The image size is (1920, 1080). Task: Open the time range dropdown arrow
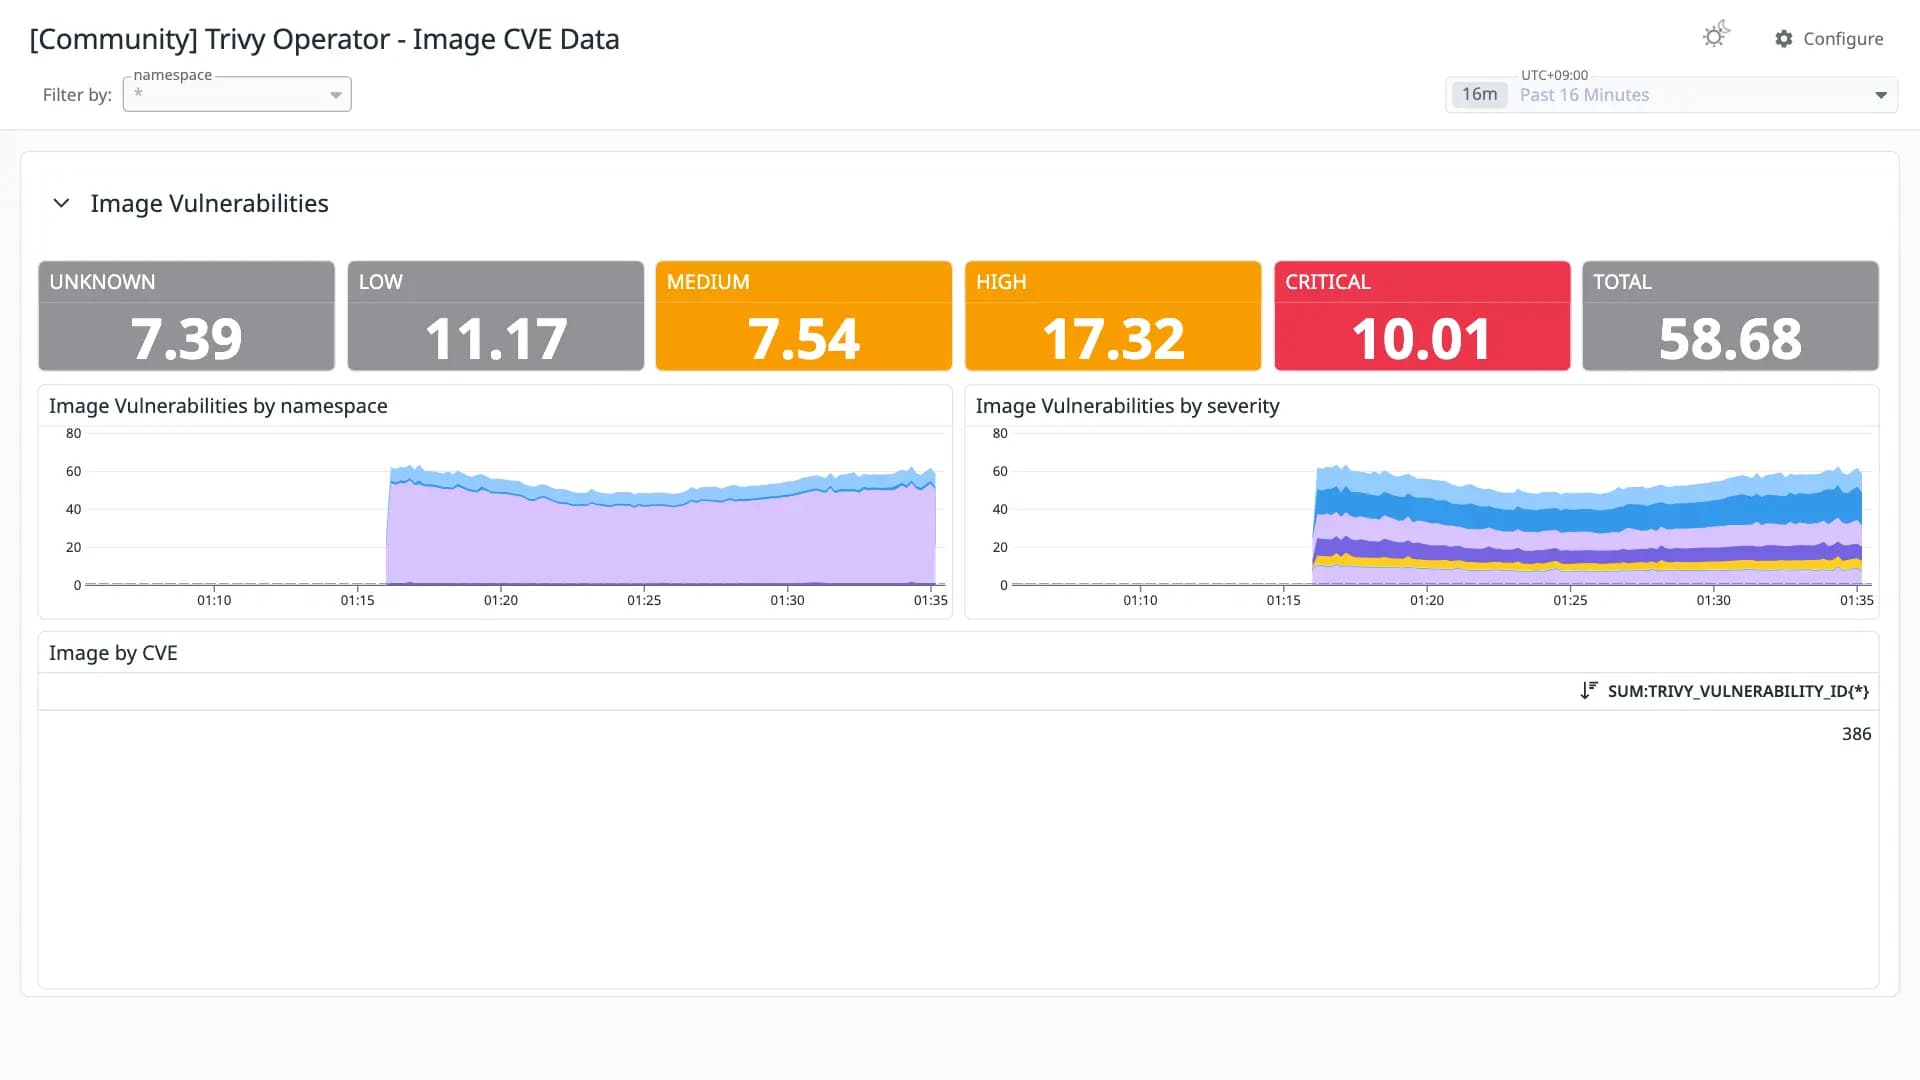(1881, 95)
